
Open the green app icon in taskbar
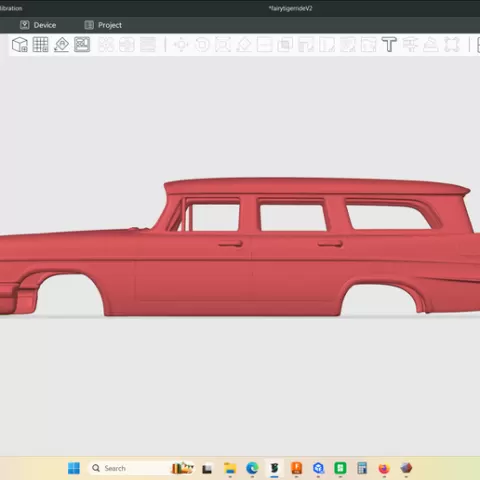(x=340, y=468)
